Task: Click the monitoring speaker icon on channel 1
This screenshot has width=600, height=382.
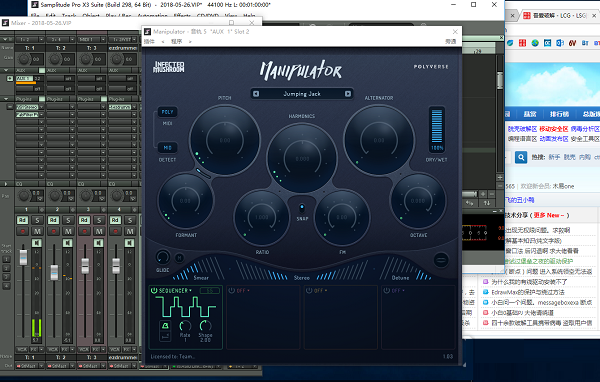Action: click(37, 243)
